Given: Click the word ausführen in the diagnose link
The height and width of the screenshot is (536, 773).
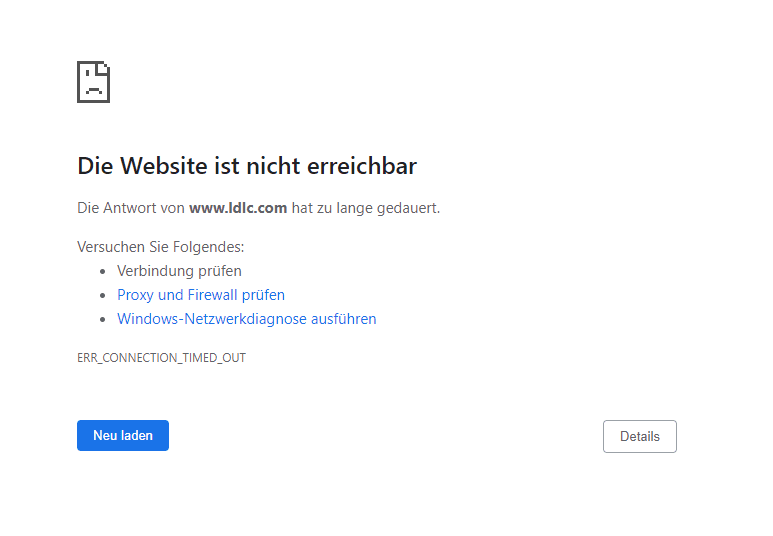Looking at the screenshot, I should [x=344, y=319].
